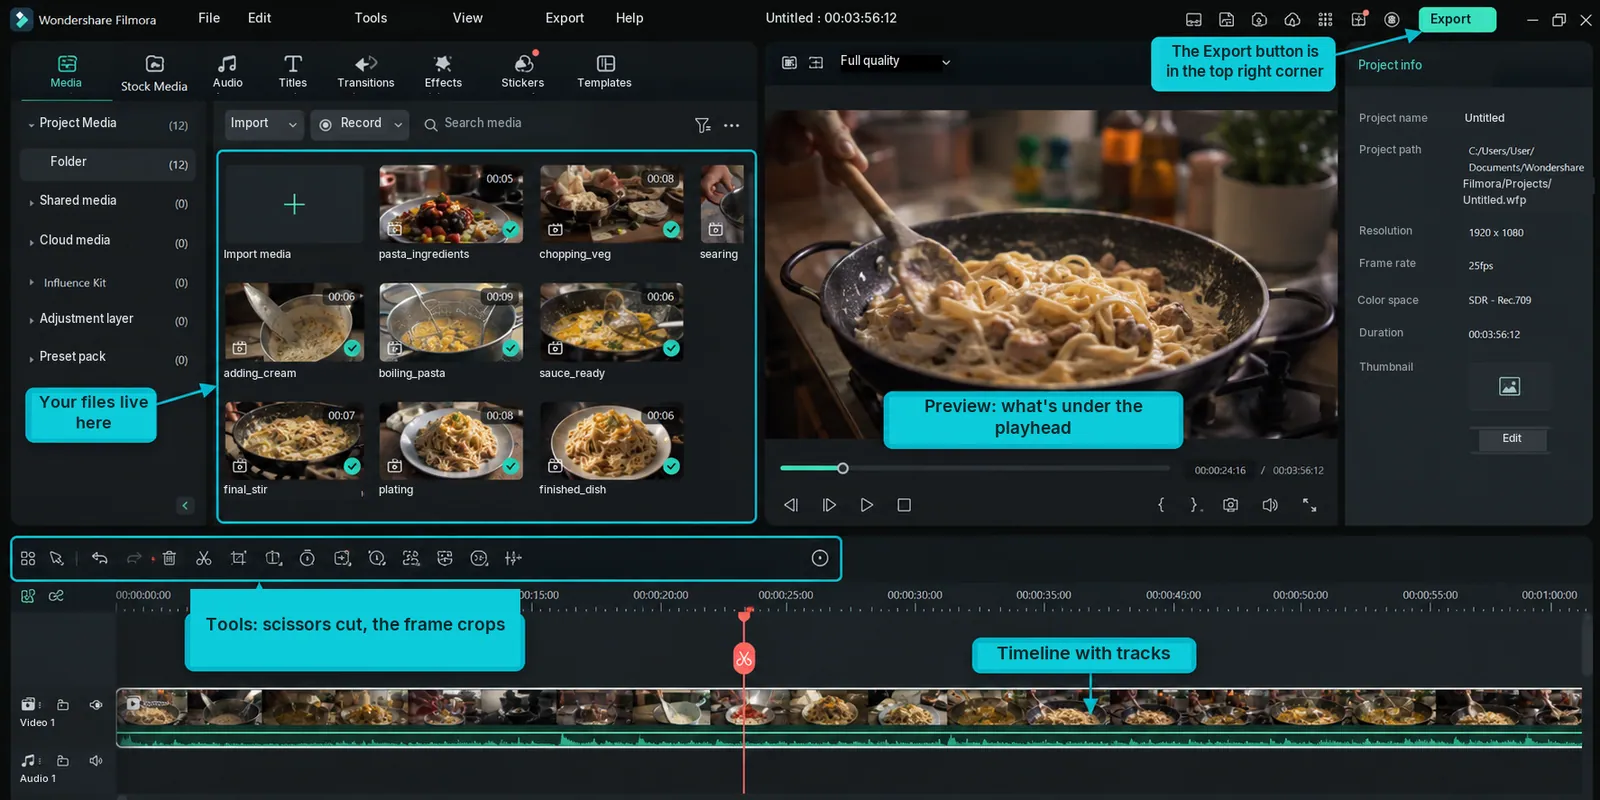Image resolution: width=1600 pixels, height=800 pixels.
Task: Select the crop tool in timeline toolbar
Action: [x=238, y=558]
